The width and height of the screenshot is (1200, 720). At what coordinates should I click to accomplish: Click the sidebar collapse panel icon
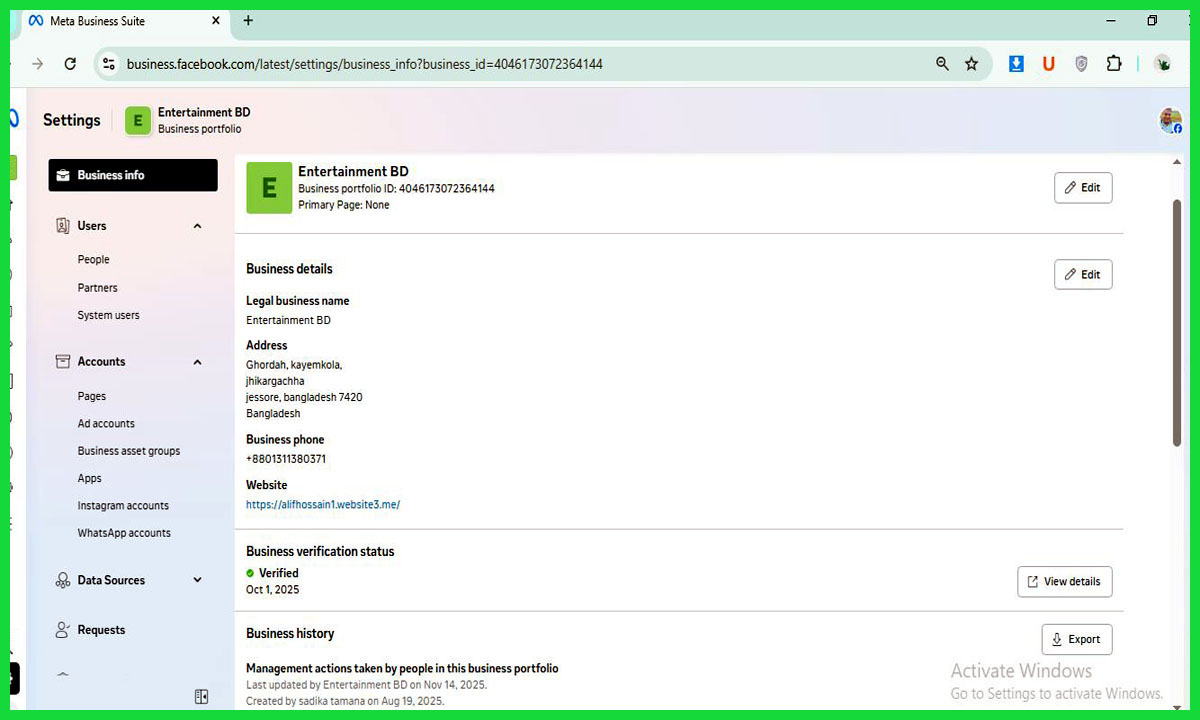pyautogui.click(x=201, y=696)
